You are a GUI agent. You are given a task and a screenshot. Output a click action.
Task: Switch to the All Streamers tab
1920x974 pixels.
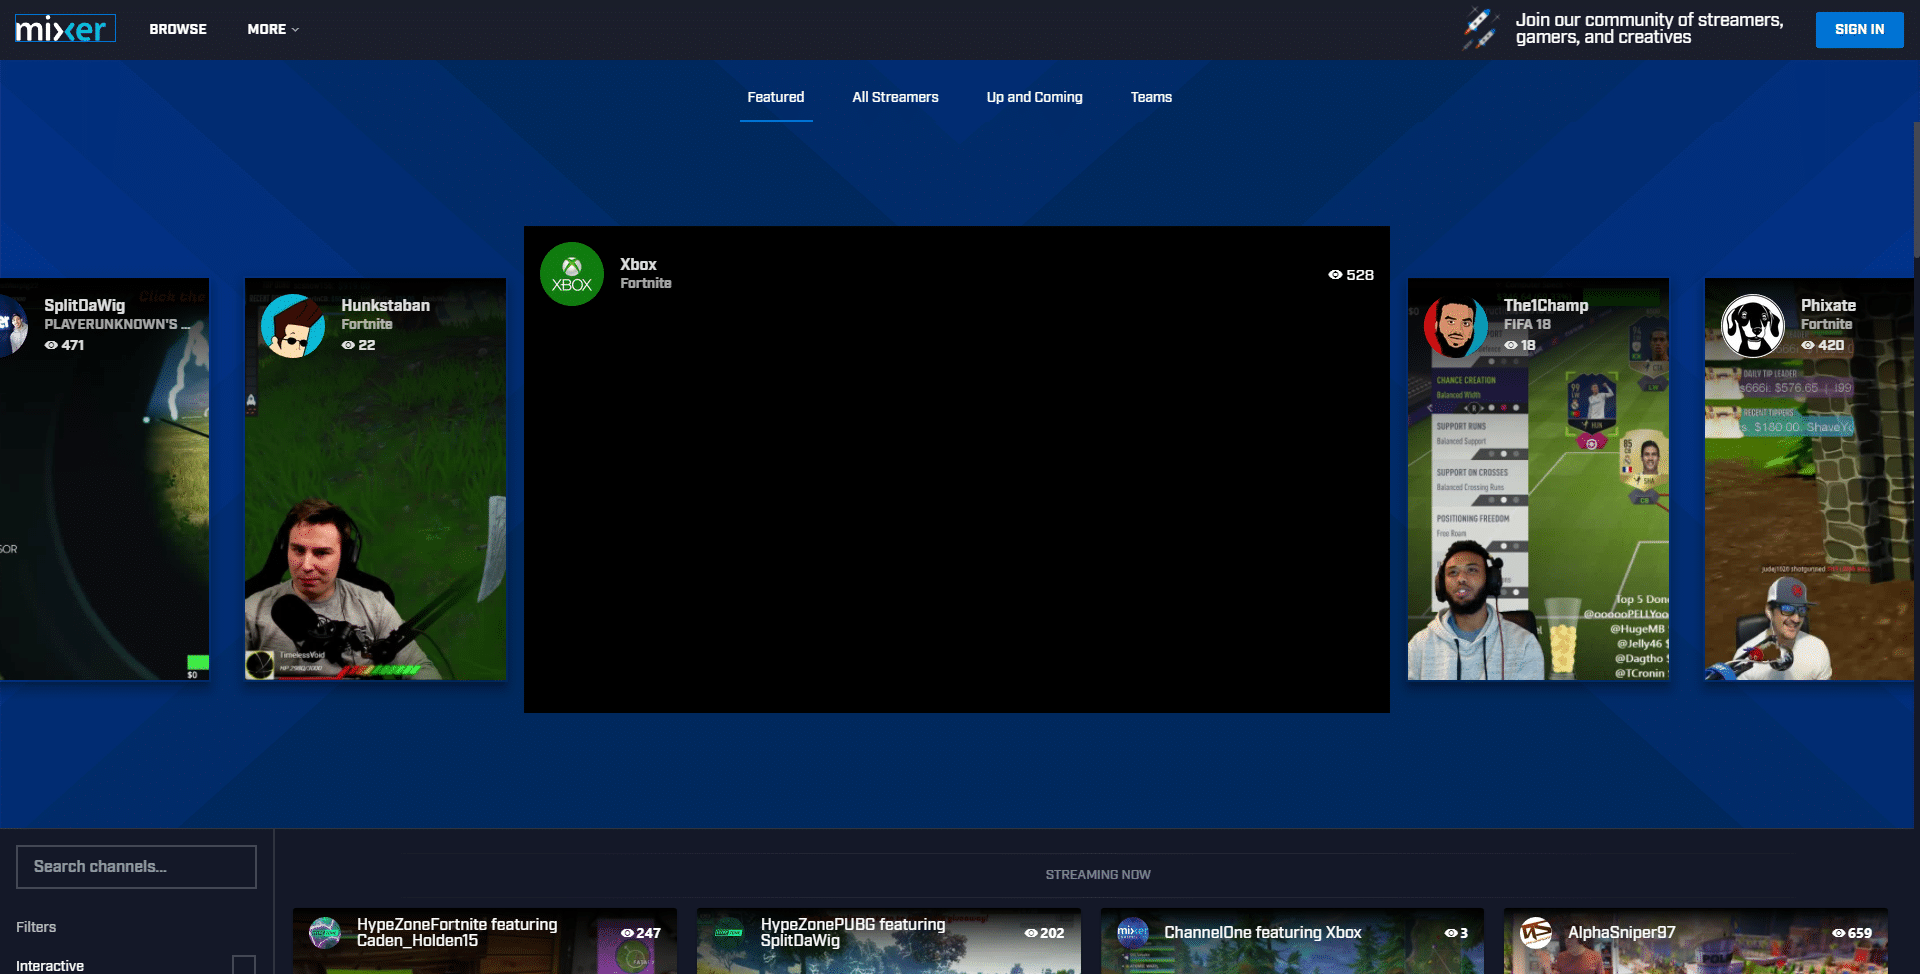pyautogui.click(x=895, y=97)
